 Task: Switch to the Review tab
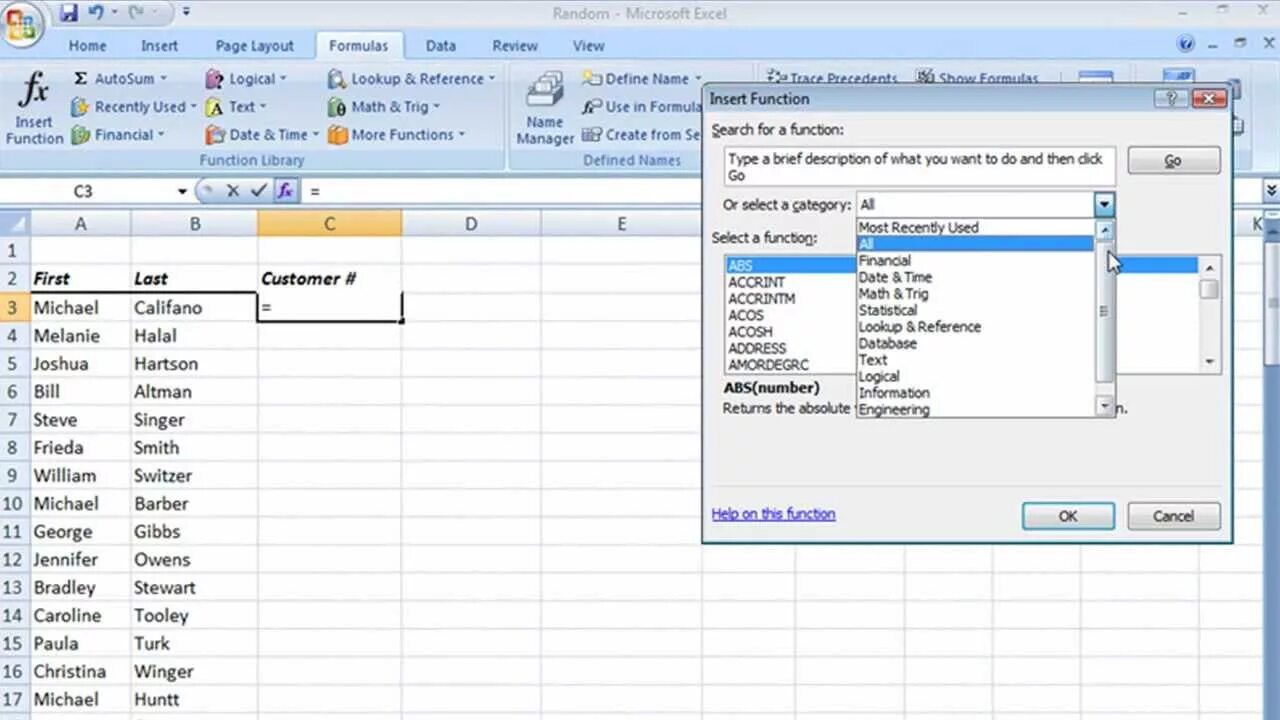pyautogui.click(x=515, y=46)
